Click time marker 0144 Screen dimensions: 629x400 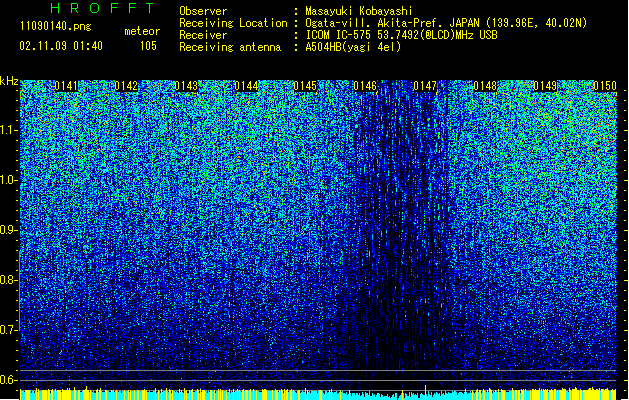tap(246, 86)
